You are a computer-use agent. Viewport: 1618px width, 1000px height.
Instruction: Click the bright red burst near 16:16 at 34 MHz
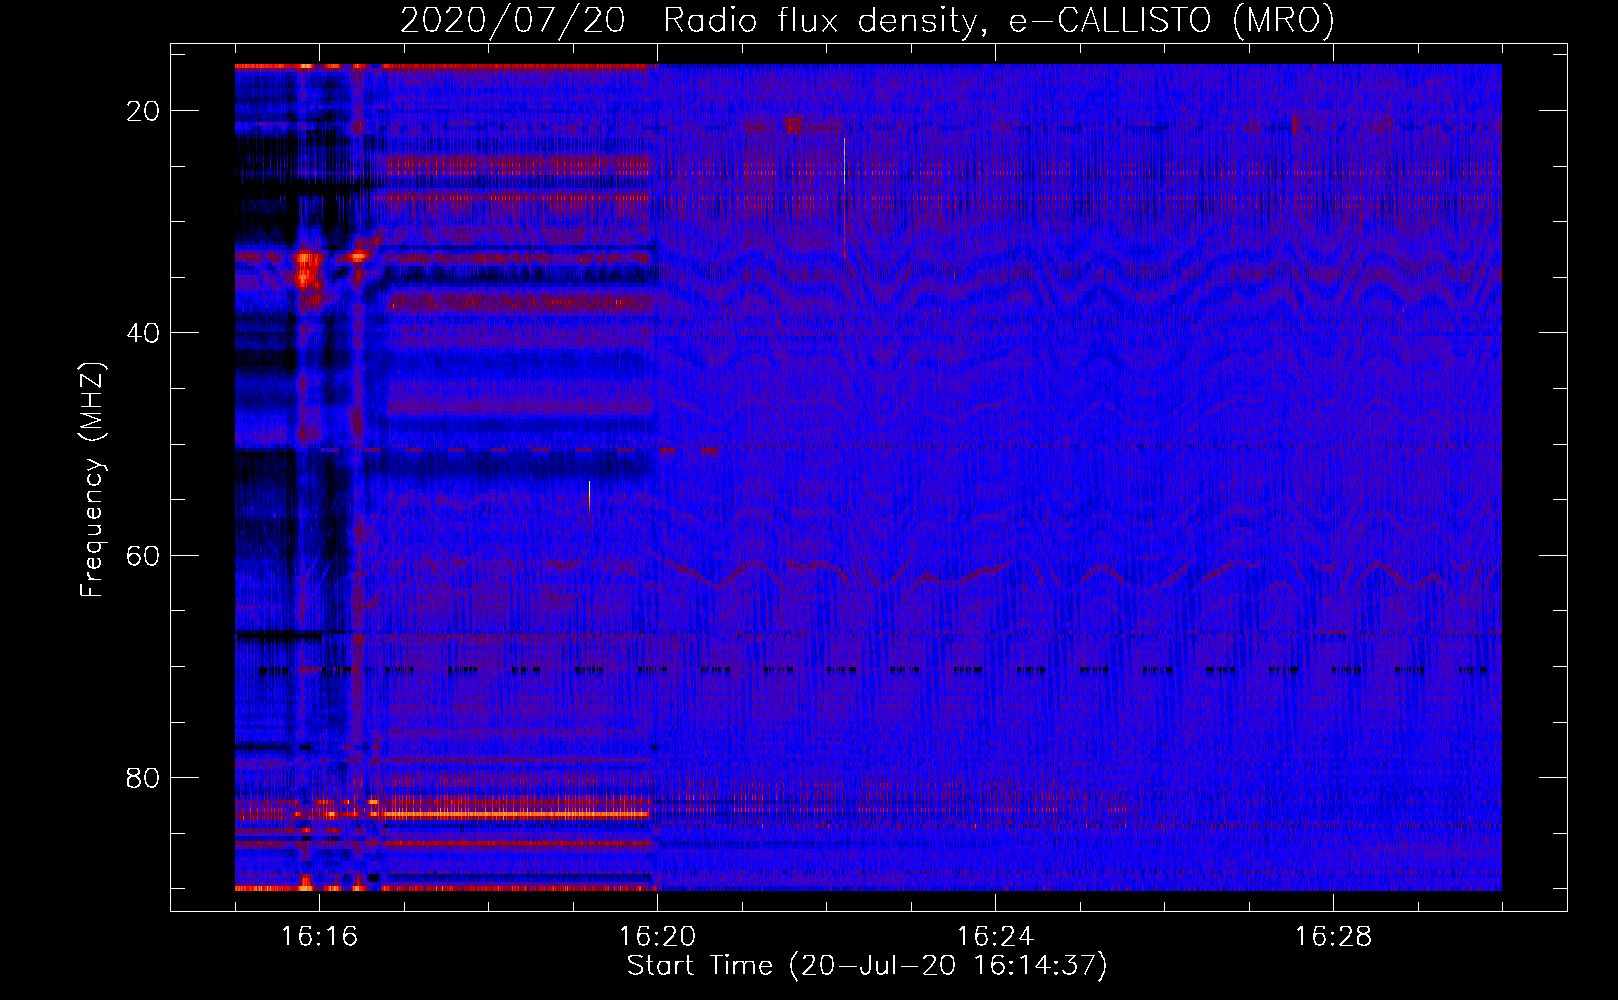(x=306, y=270)
